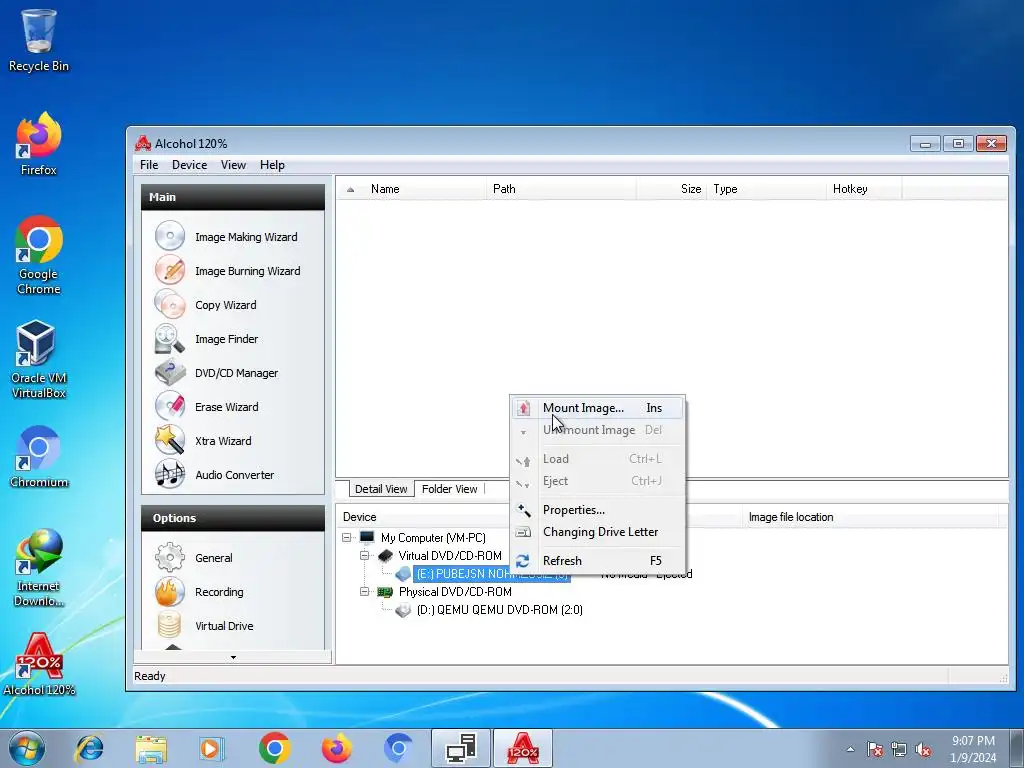Viewport: 1024px width, 768px height.
Task: Open Windows Start menu orb
Action: 27,748
